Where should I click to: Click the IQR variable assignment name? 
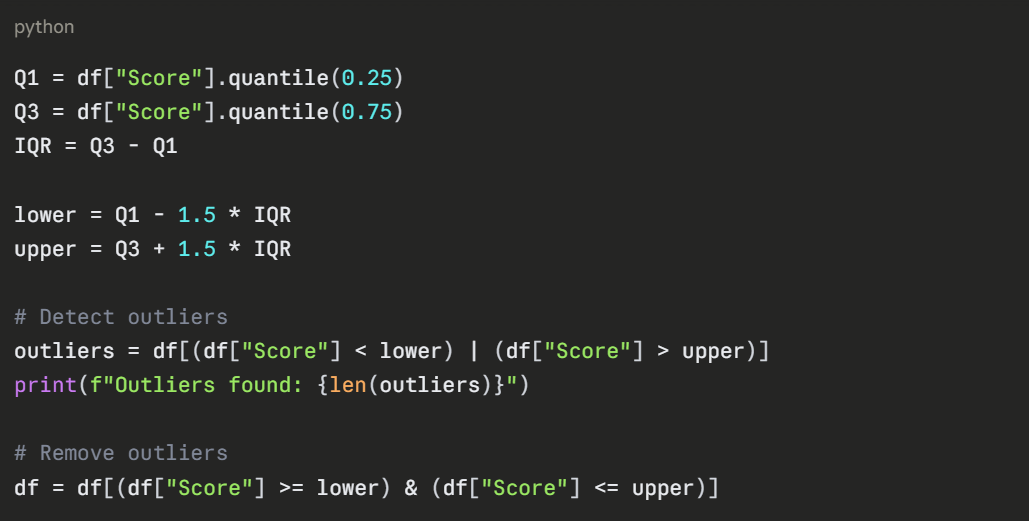tap(32, 146)
